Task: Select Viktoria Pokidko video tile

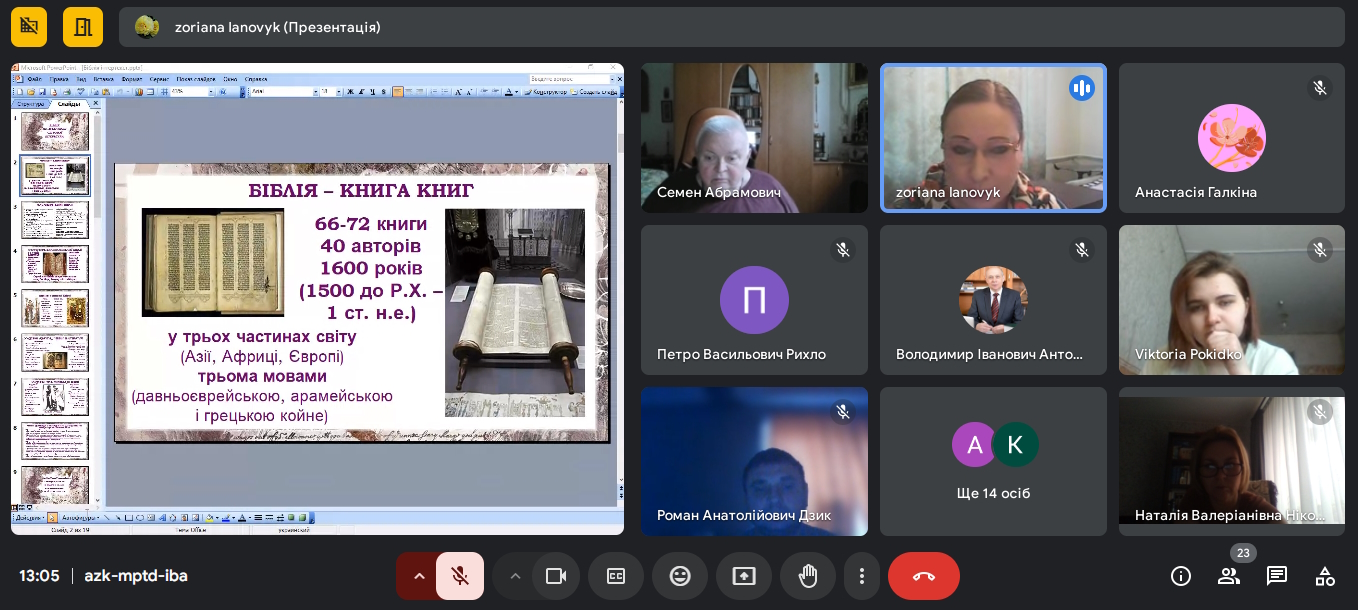Action: tap(1232, 300)
